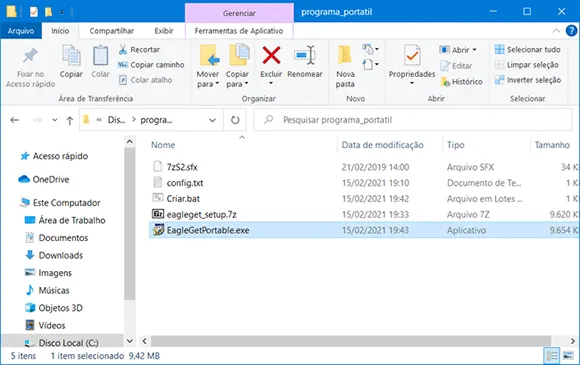Click Recortar scissors icon
This screenshot has height=365, width=580.
click(x=123, y=50)
